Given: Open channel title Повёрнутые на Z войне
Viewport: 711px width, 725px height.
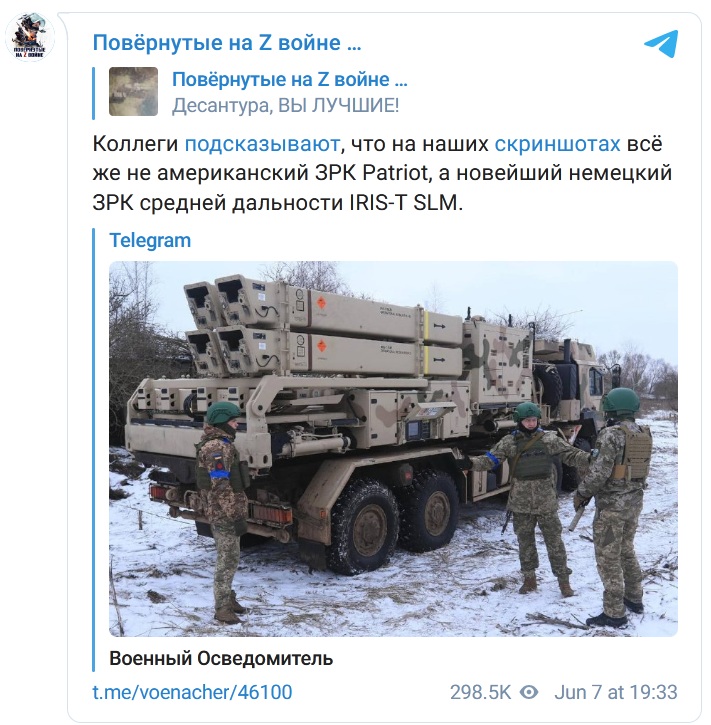Looking at the screenshot, I should (x=227, y=43).
